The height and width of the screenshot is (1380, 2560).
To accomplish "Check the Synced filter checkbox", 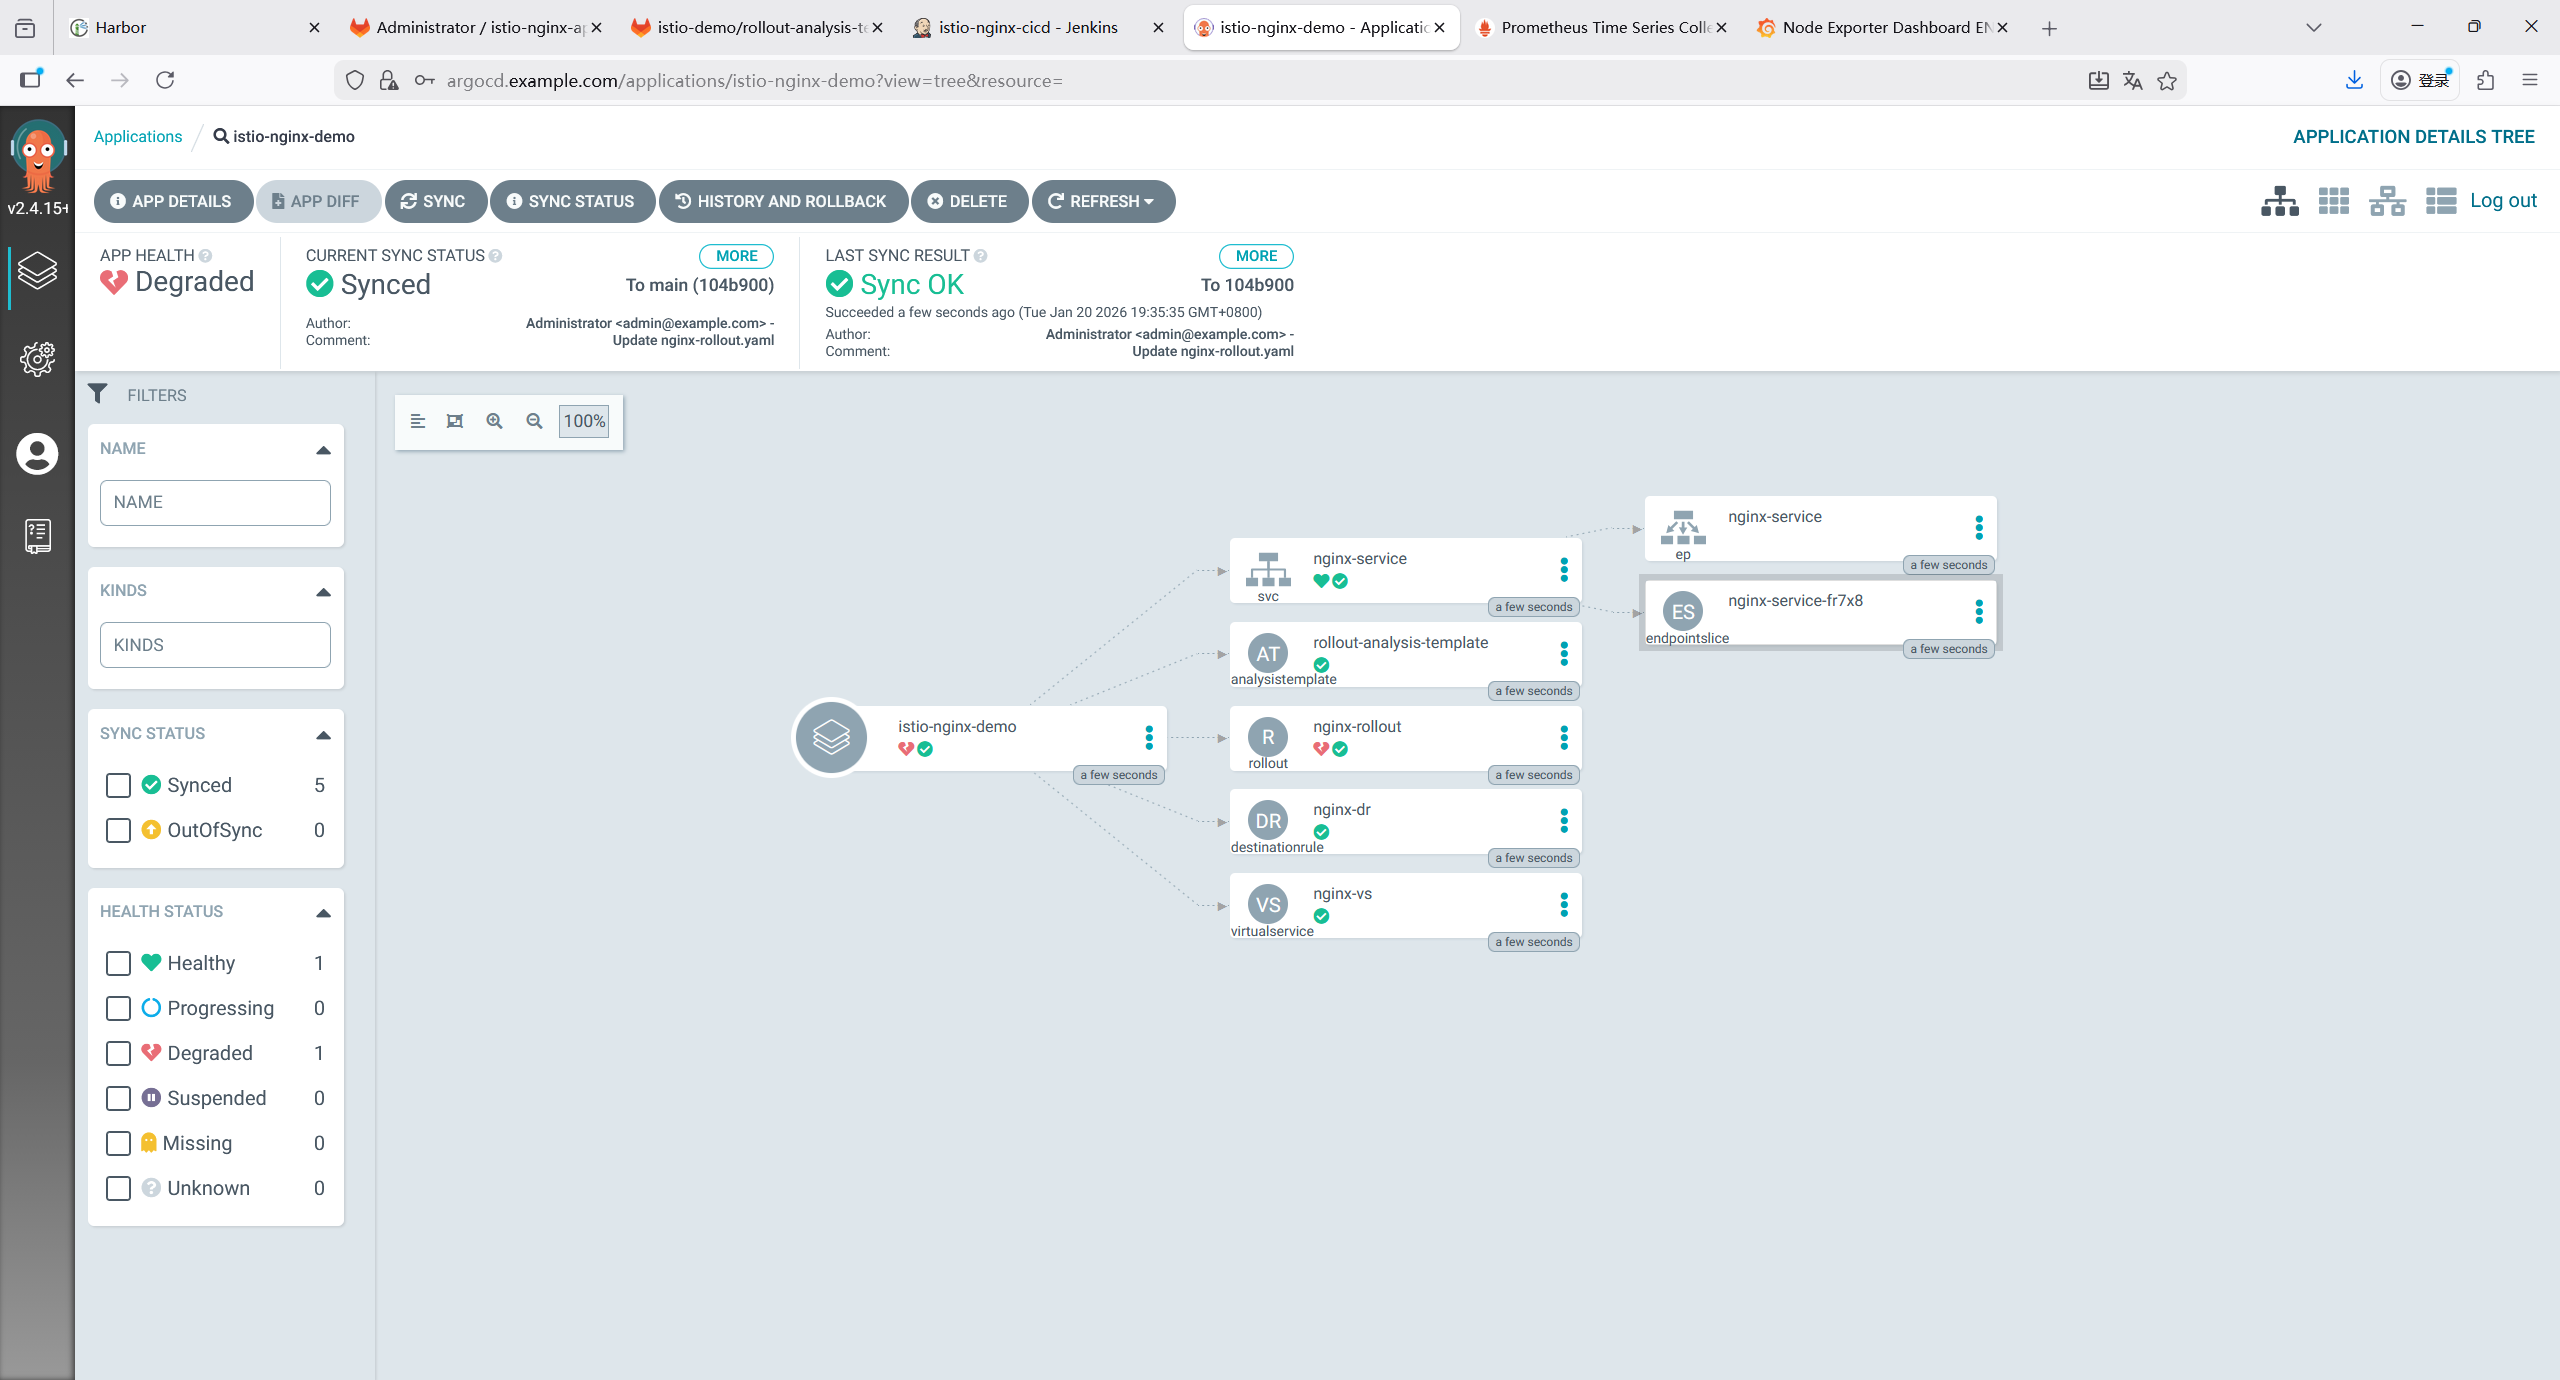I will [x=118, y=785].
